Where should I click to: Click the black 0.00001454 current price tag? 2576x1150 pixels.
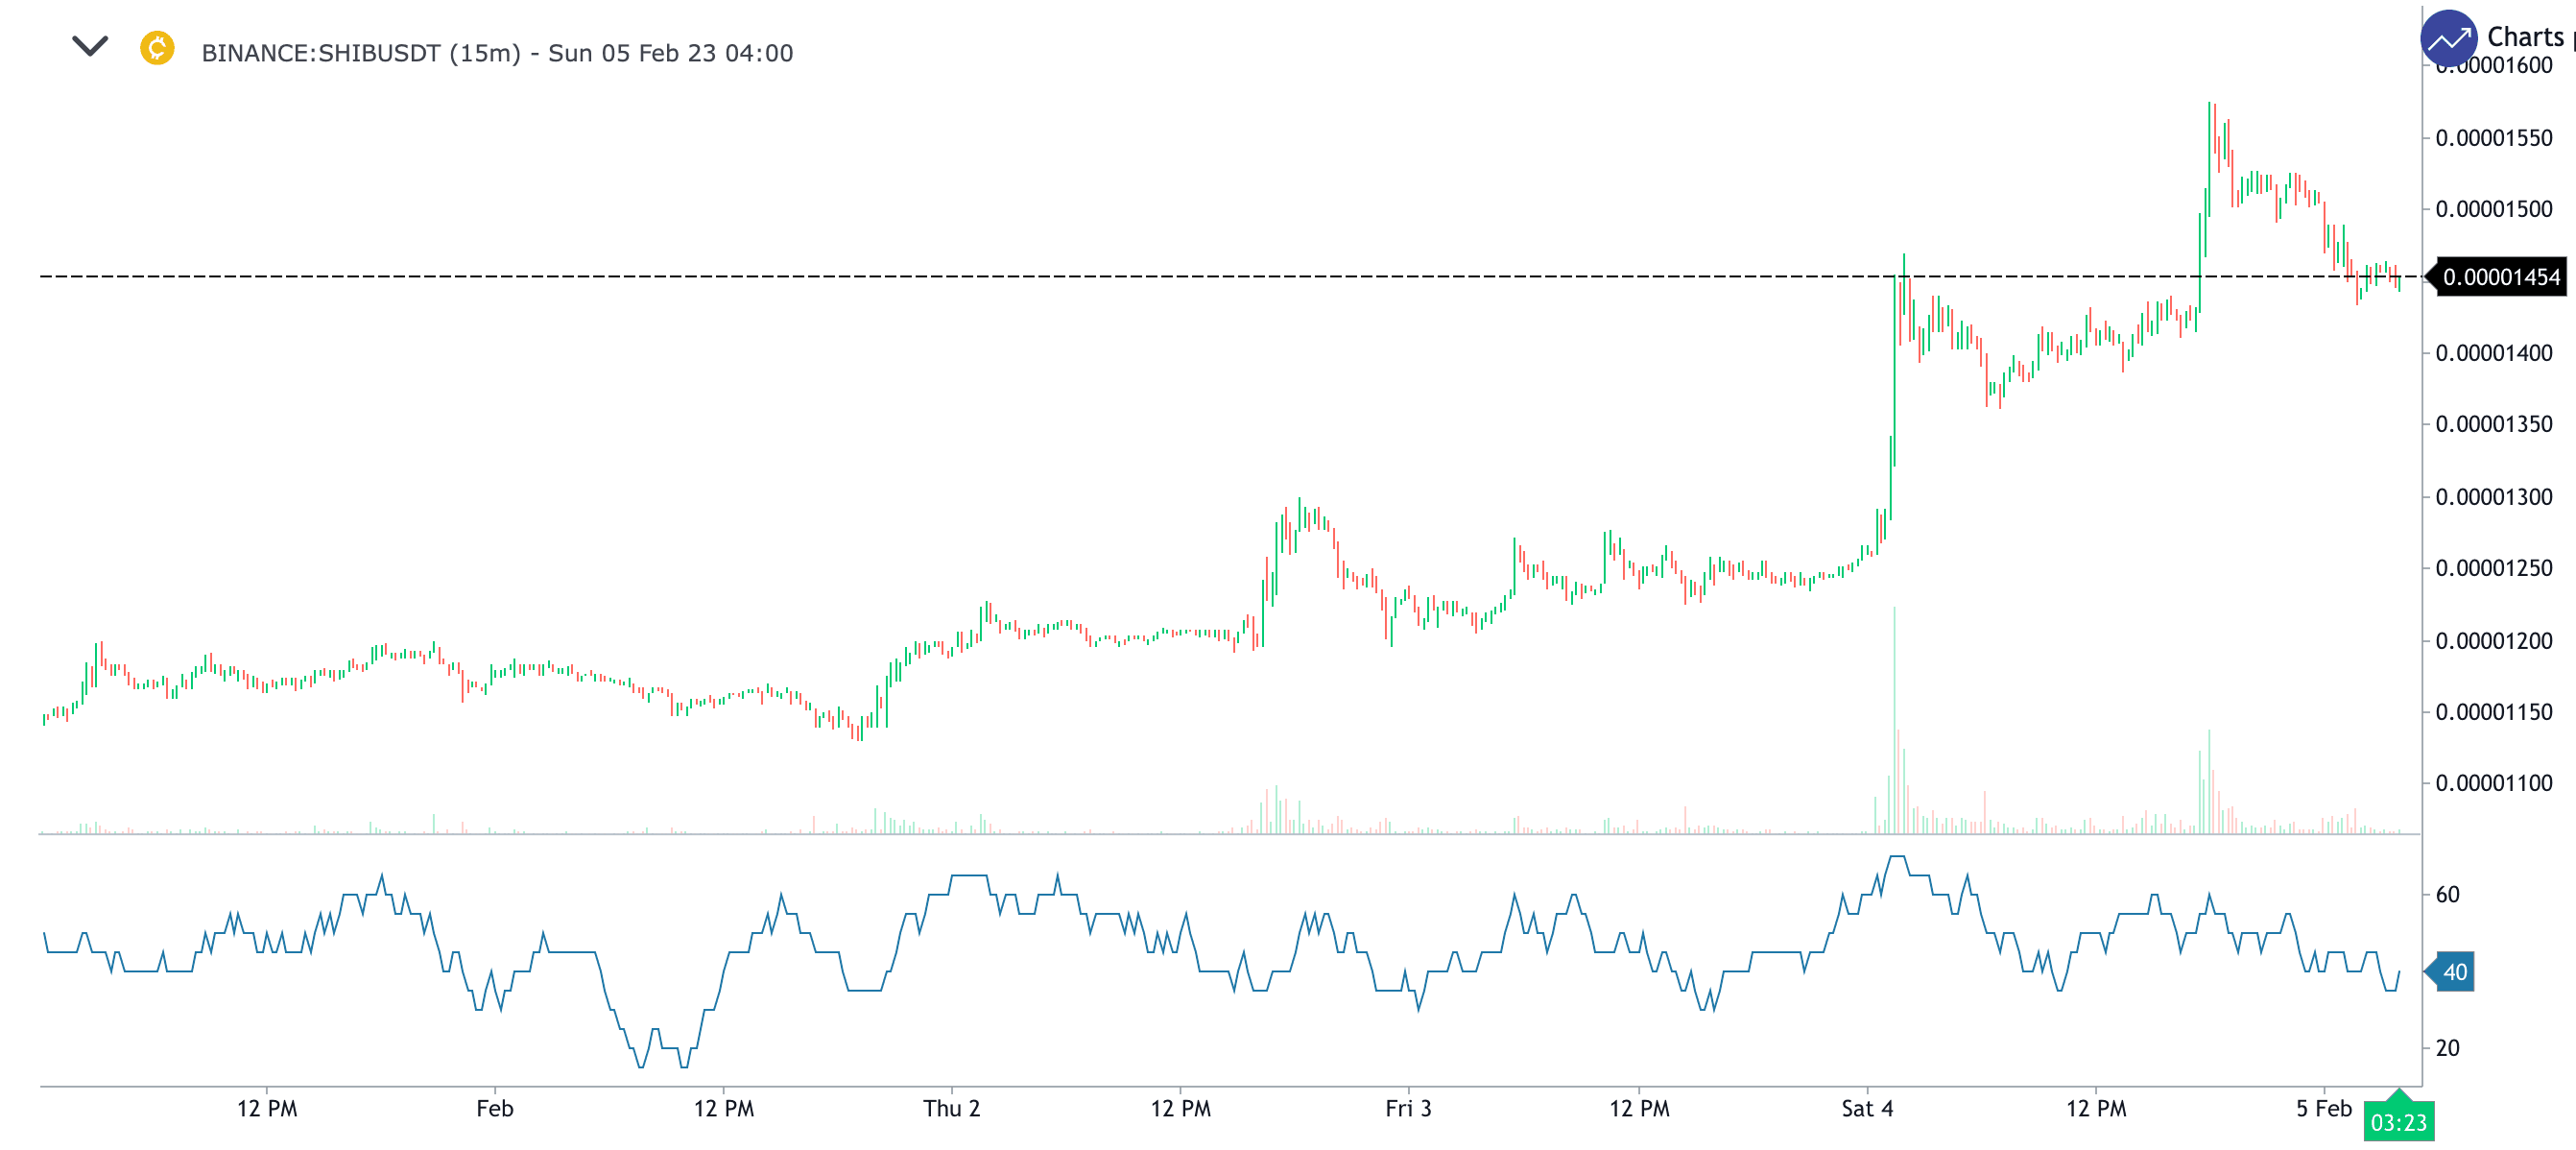[2500, 277]
